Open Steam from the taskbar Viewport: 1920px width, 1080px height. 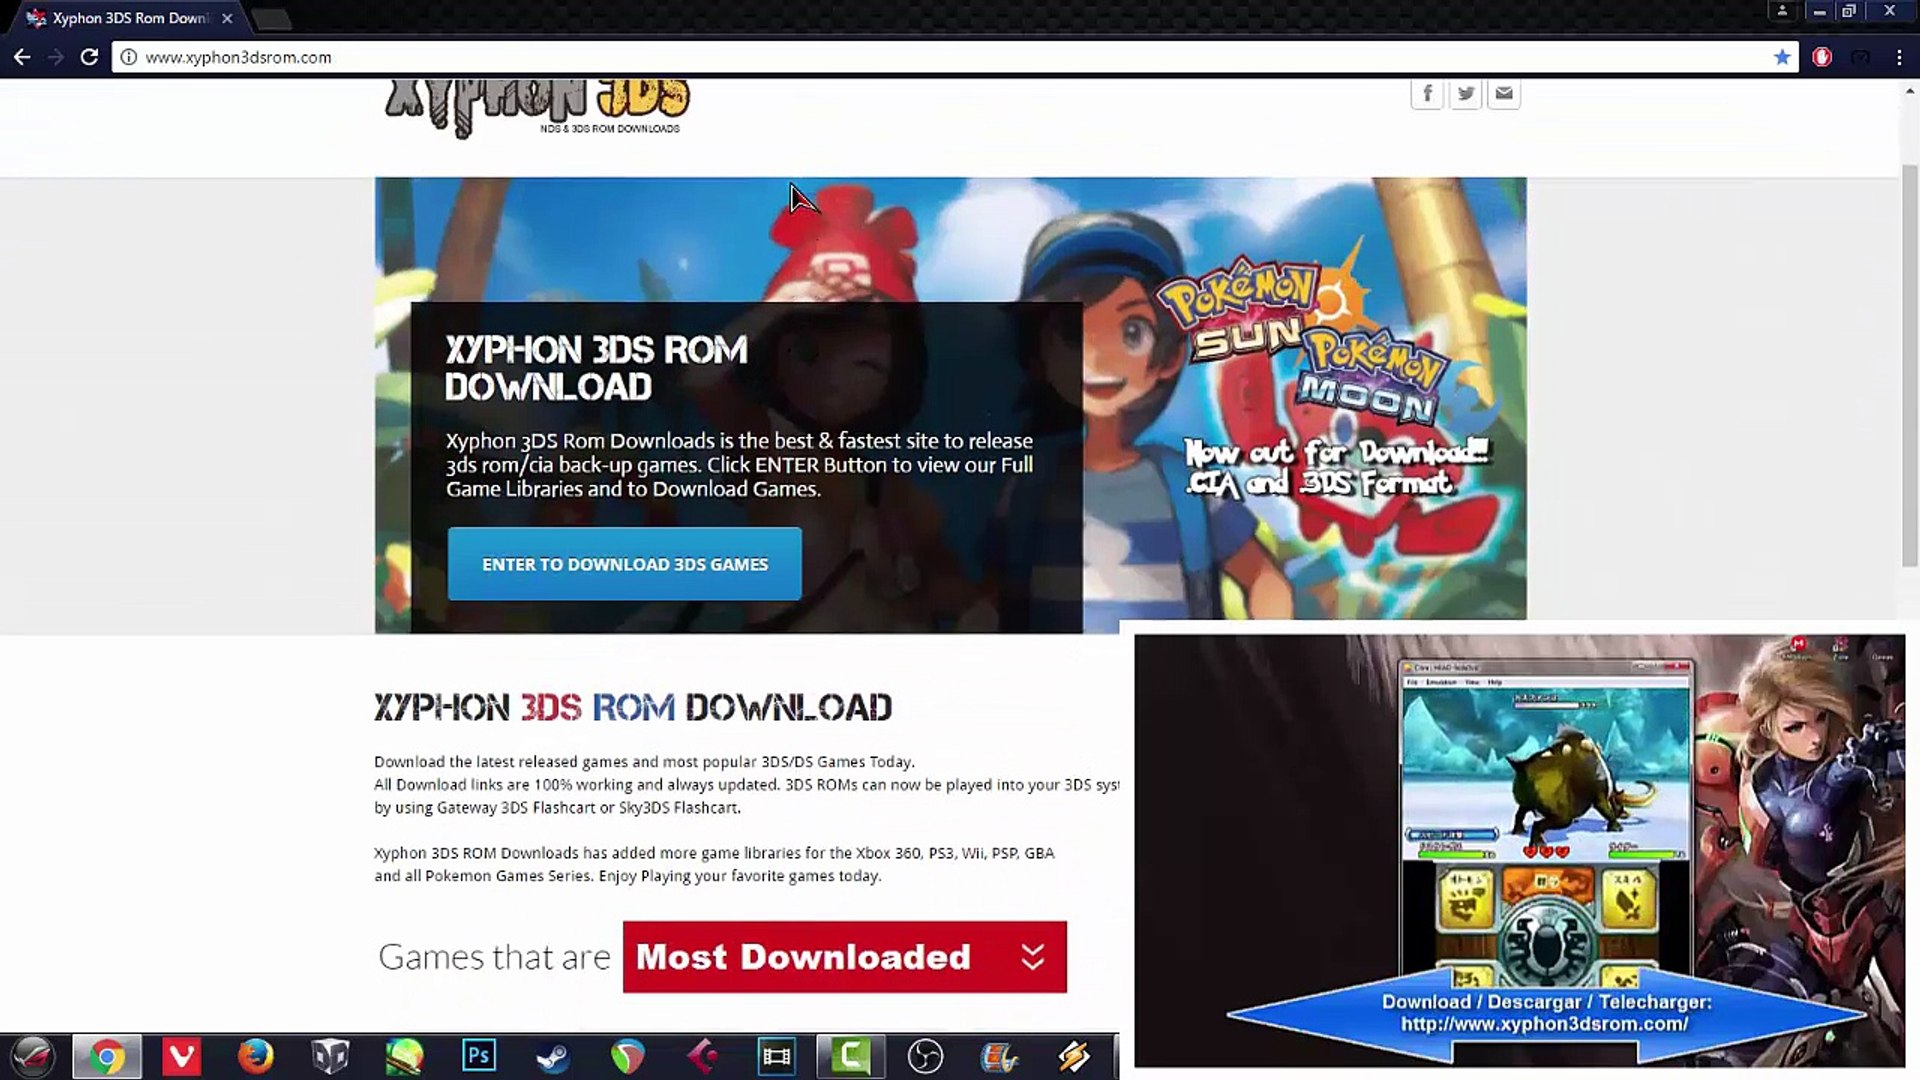pyautogui.click(x=553, y=1056)
